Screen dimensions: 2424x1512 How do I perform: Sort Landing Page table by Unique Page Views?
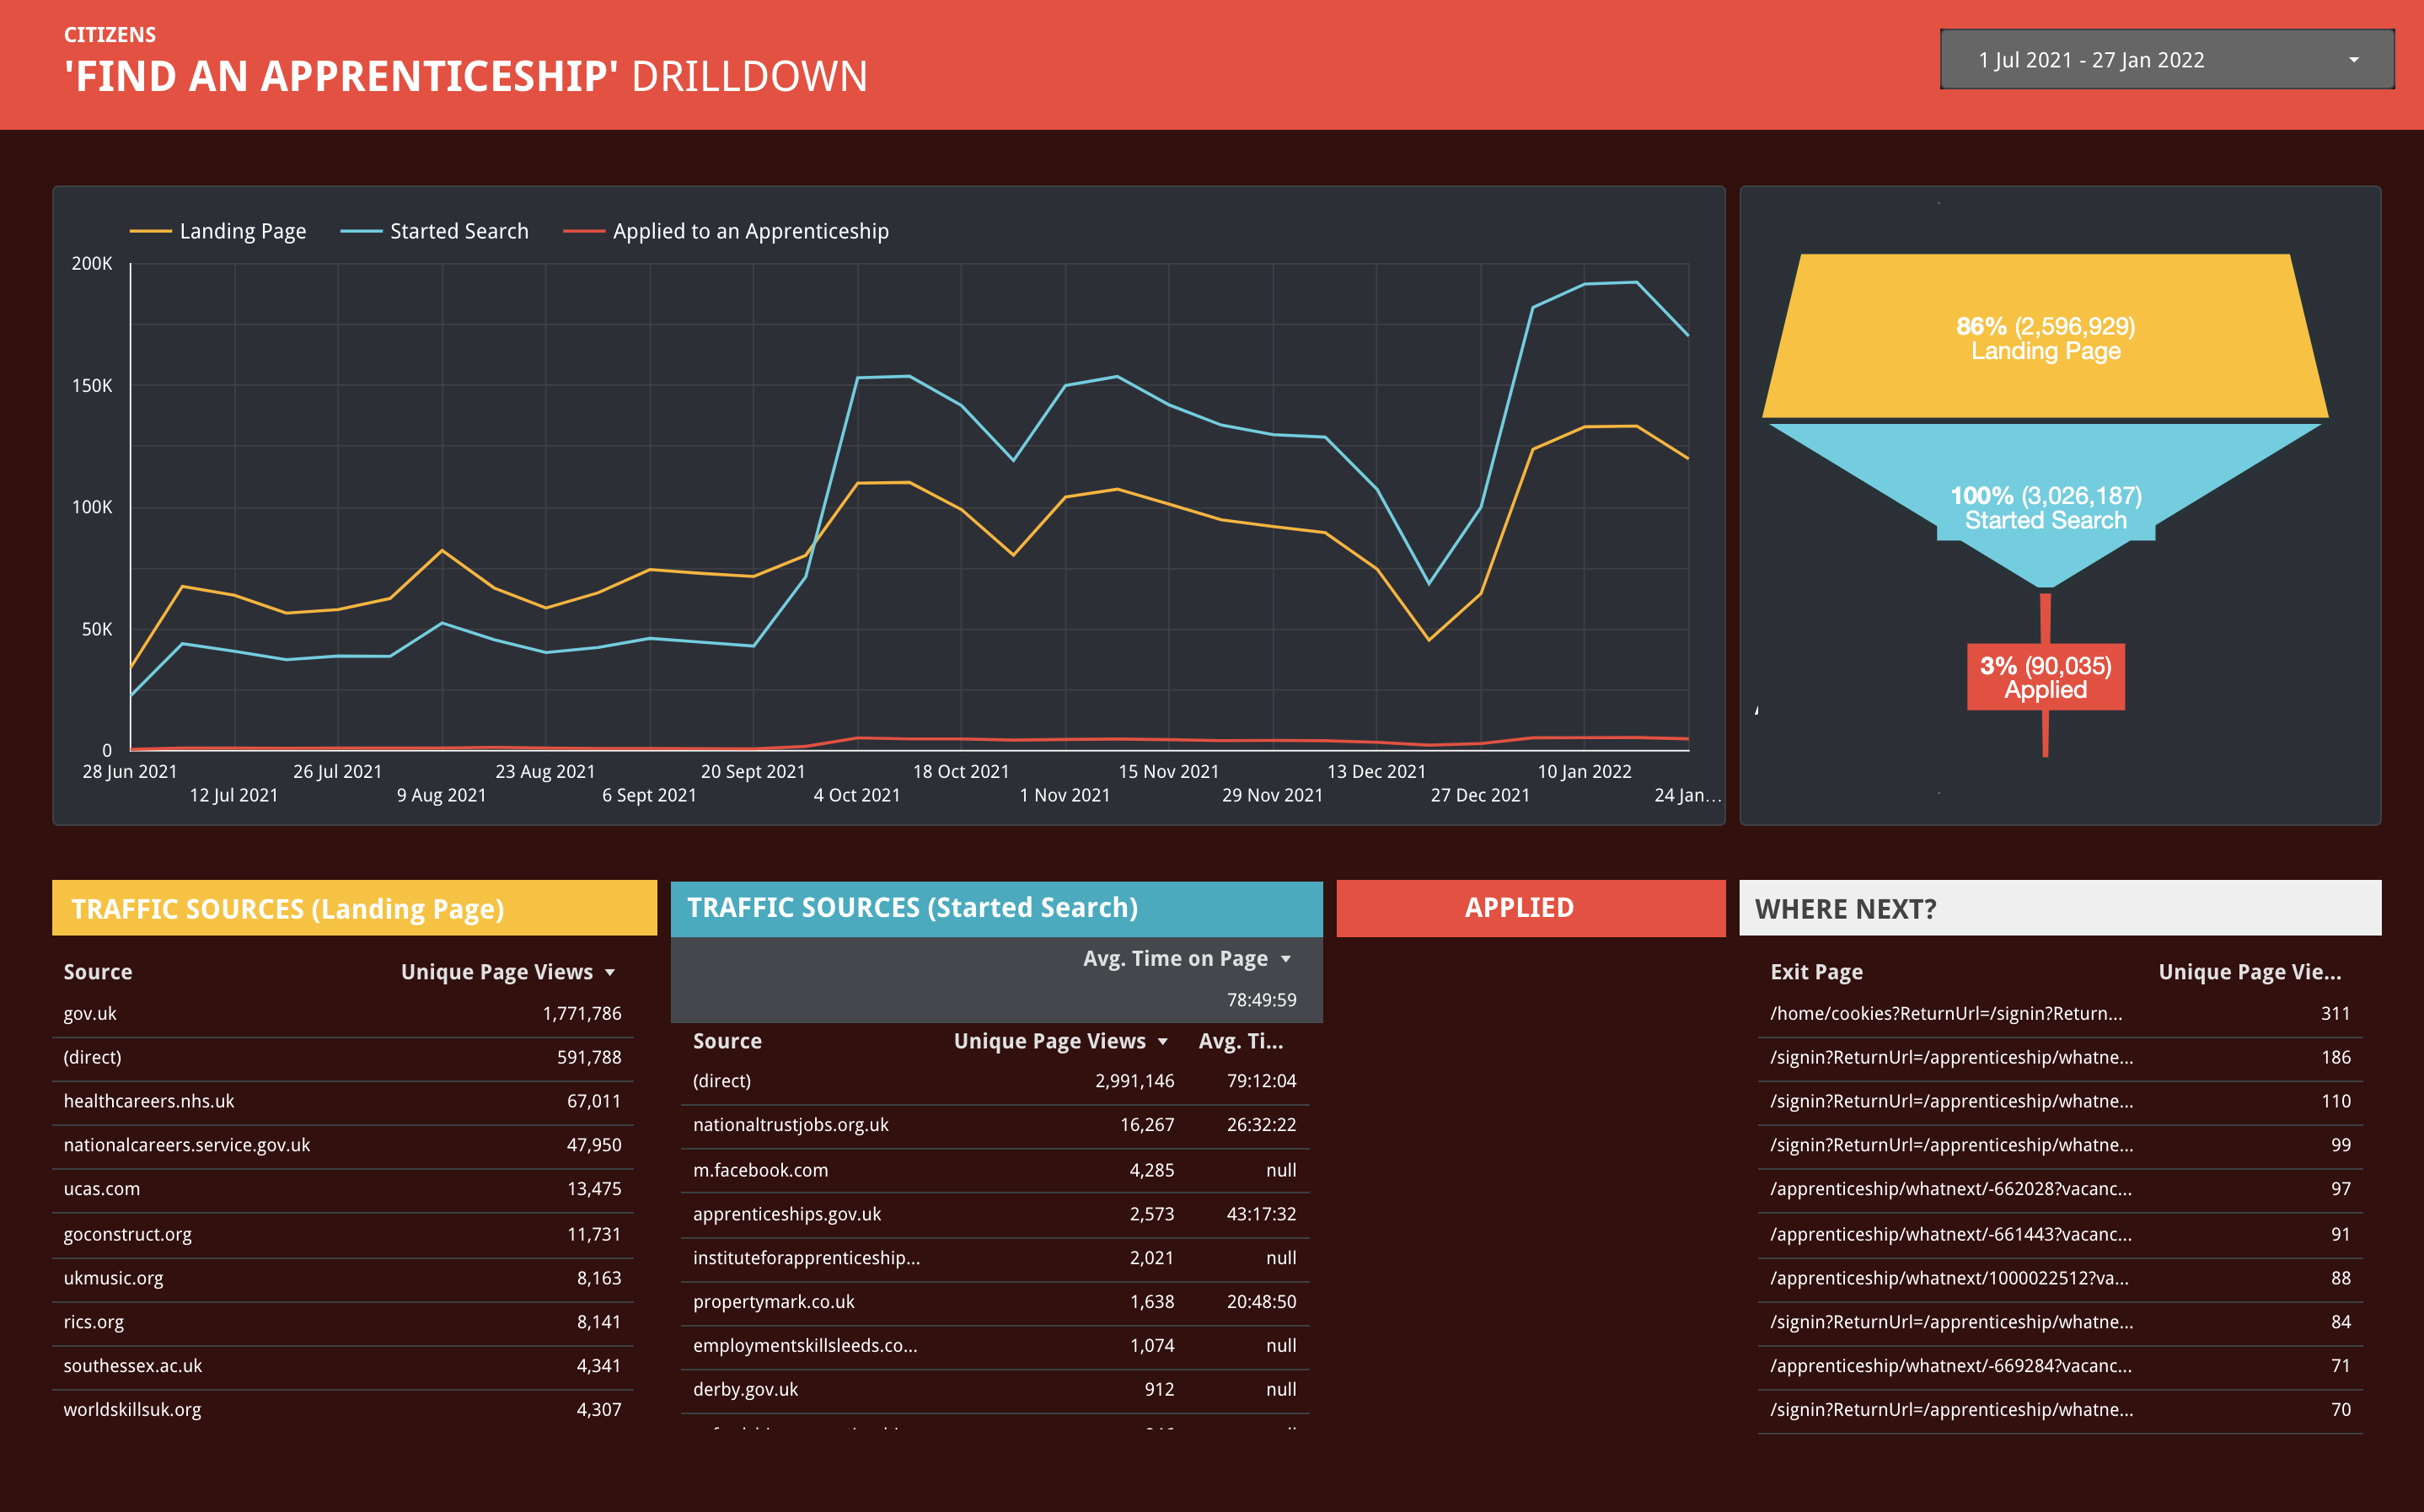click(497, 972)
